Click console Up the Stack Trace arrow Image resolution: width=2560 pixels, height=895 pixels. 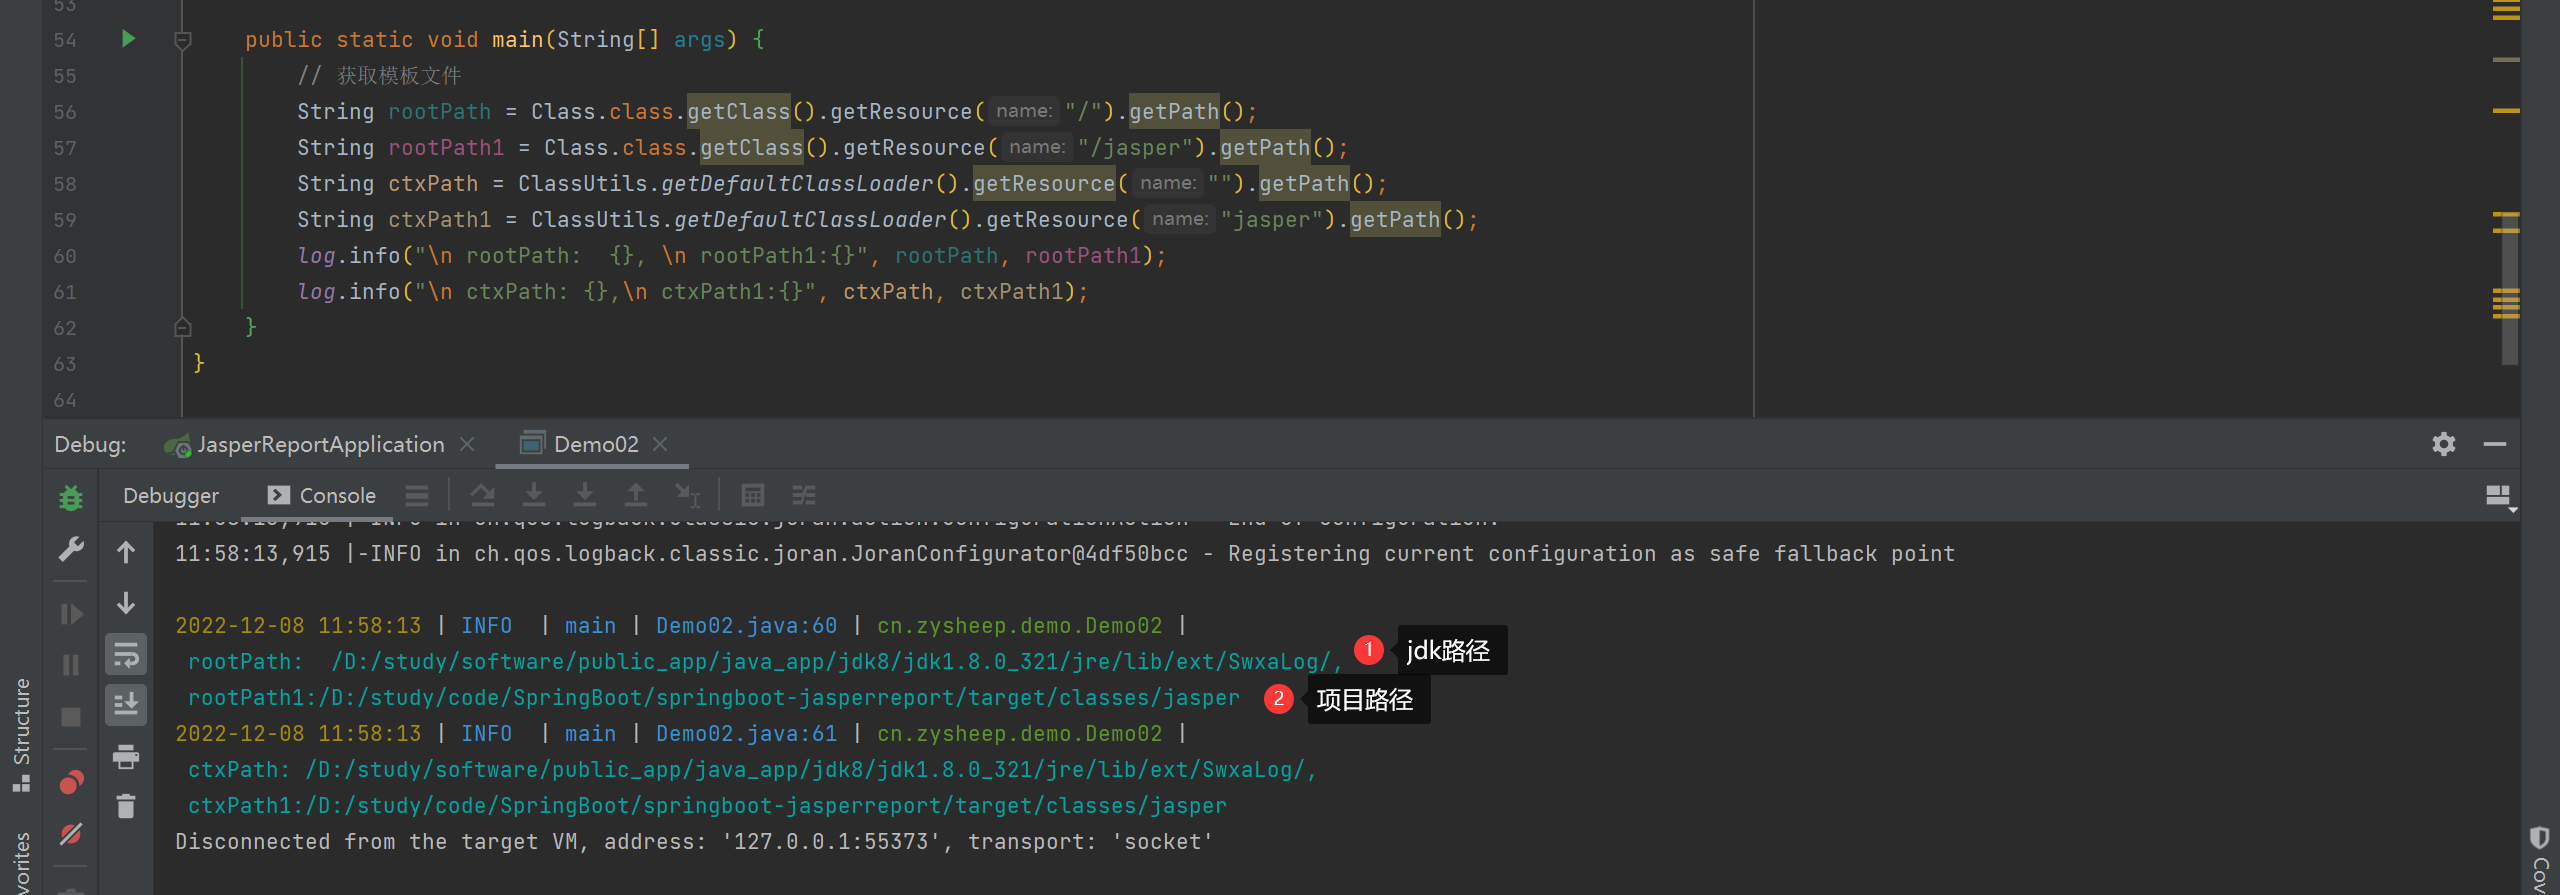point(126,552)
